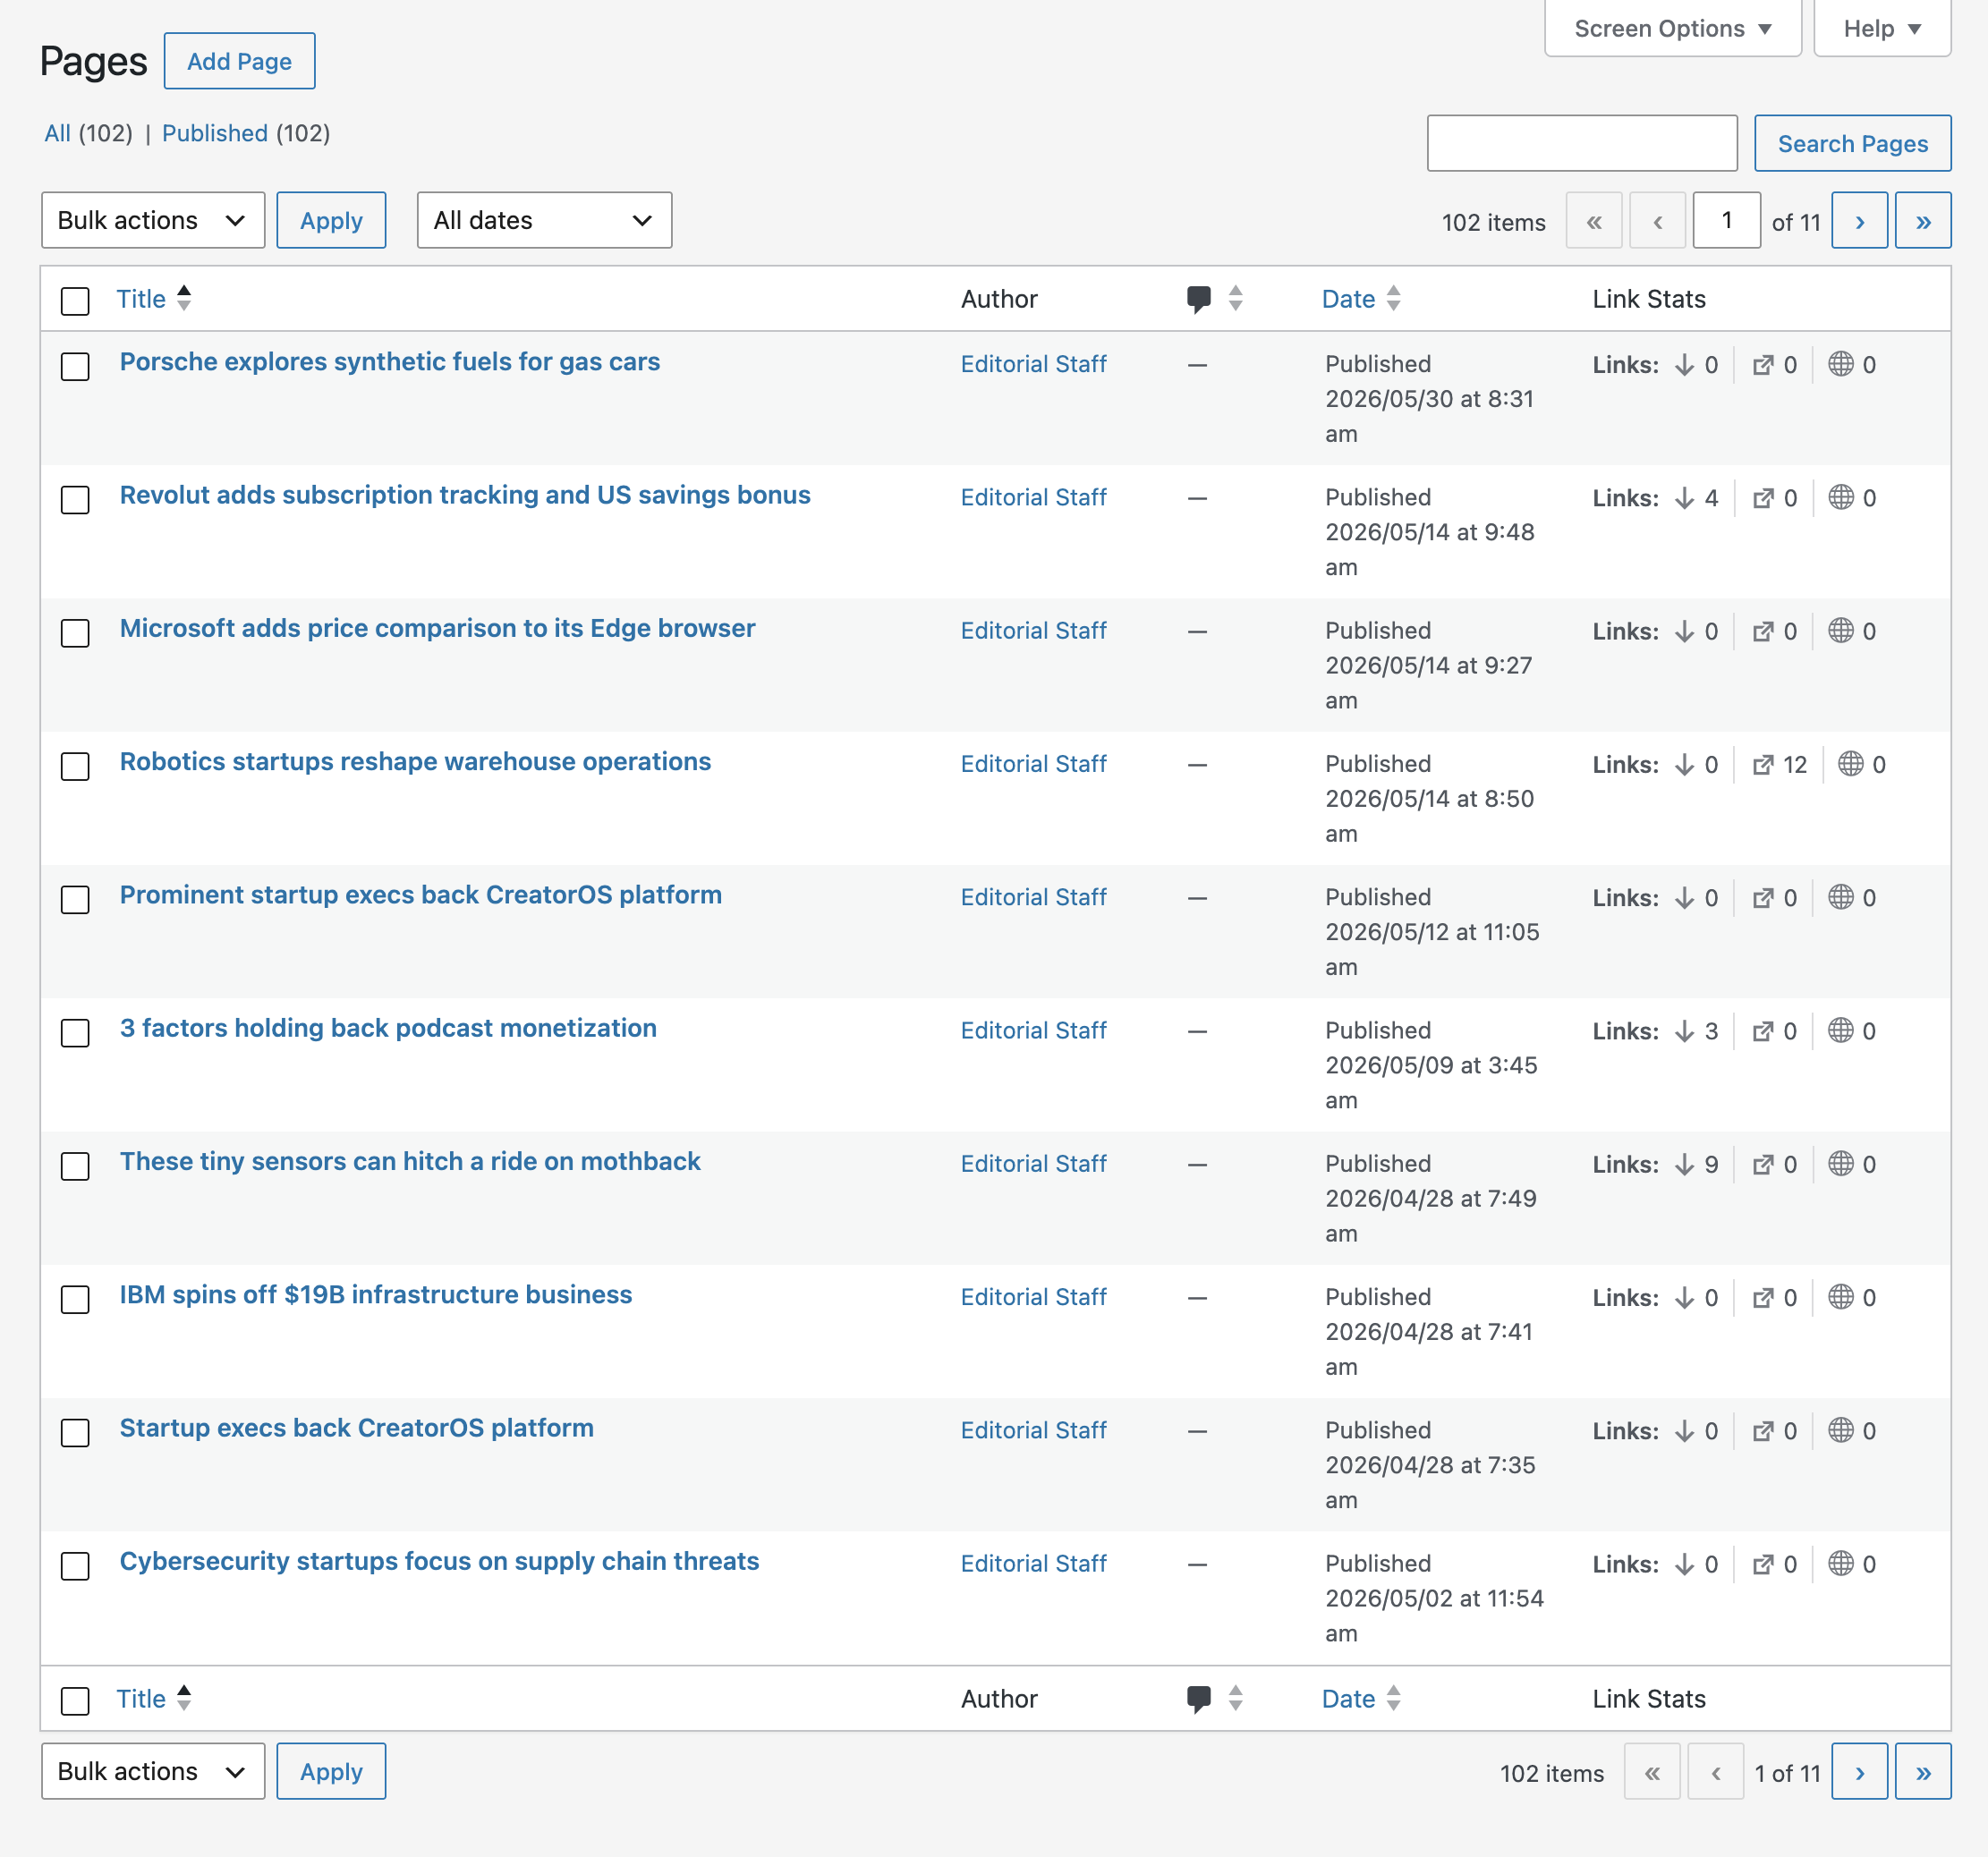This screenshot has height=1857, width=1988.
Task: Select checkbox for Microsoft Edge browser page
Action: click(x=75, y=633)
